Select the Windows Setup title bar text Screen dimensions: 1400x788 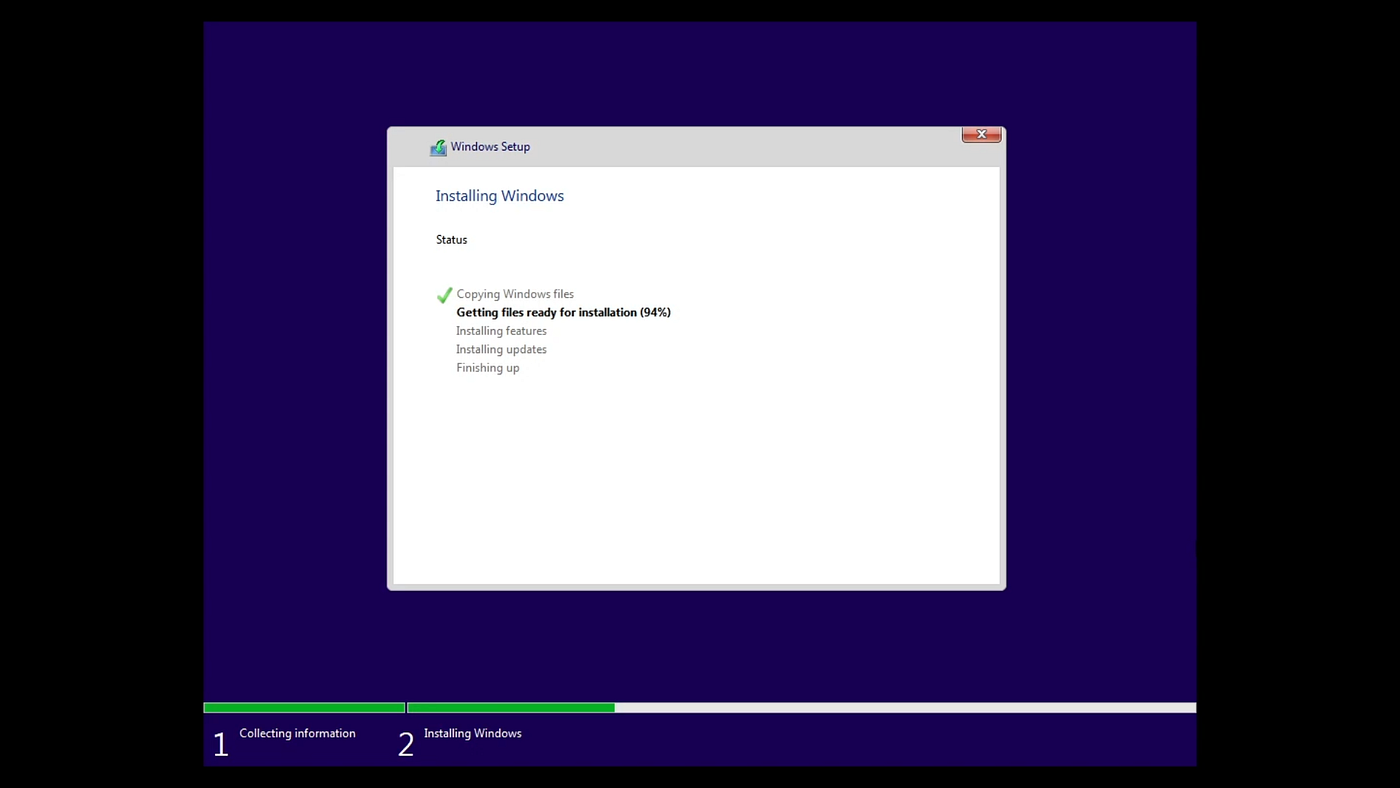490,146
